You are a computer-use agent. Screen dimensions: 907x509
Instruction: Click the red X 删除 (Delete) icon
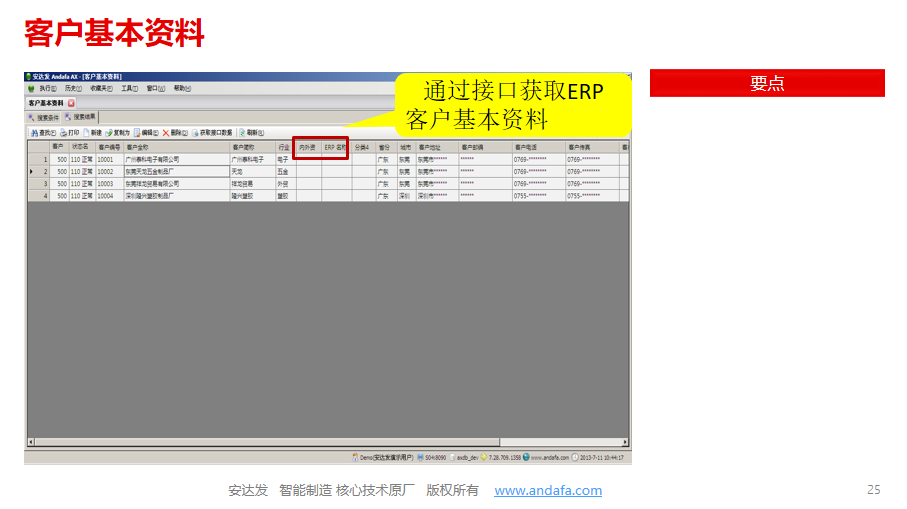(x=166, y=132)
